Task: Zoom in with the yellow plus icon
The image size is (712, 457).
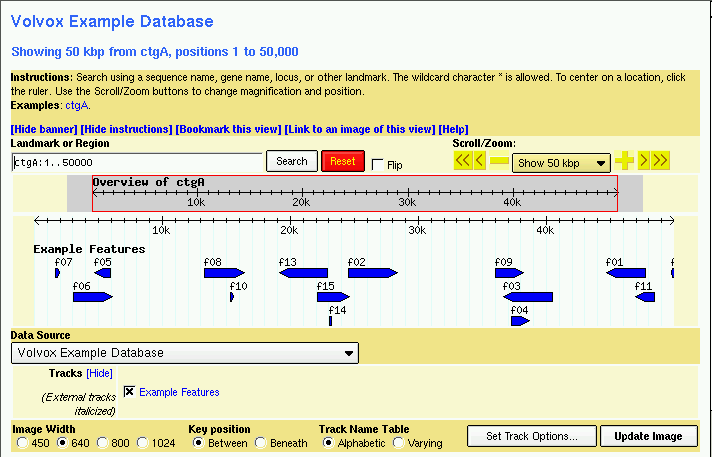Action: pyautogui.click(x=625, y=161)
